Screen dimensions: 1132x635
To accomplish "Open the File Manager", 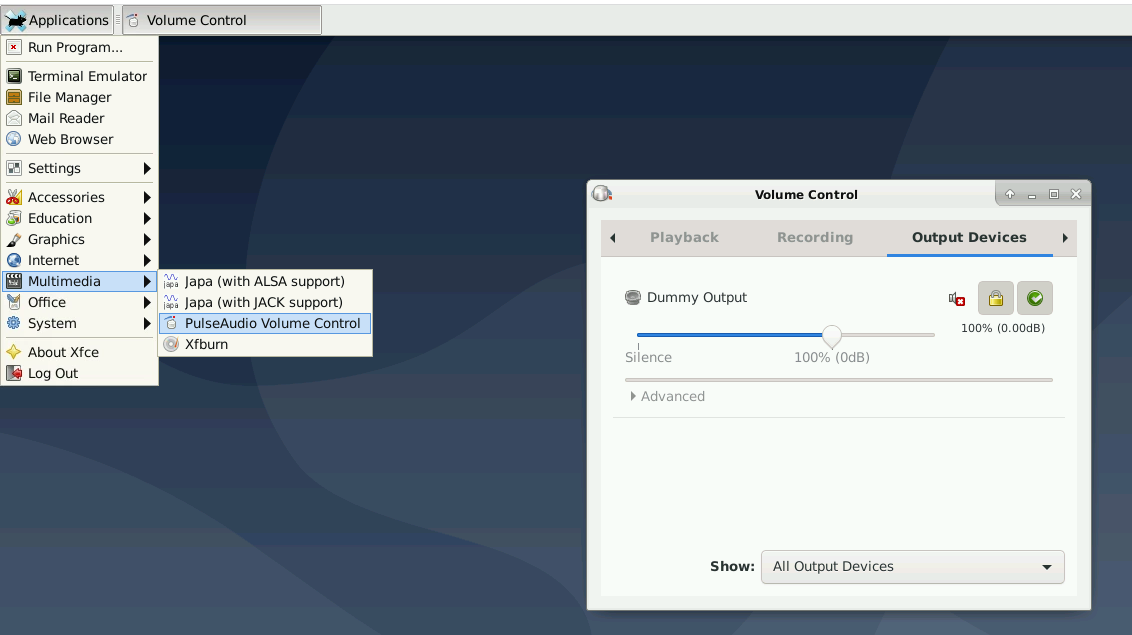I will point(79,97).
